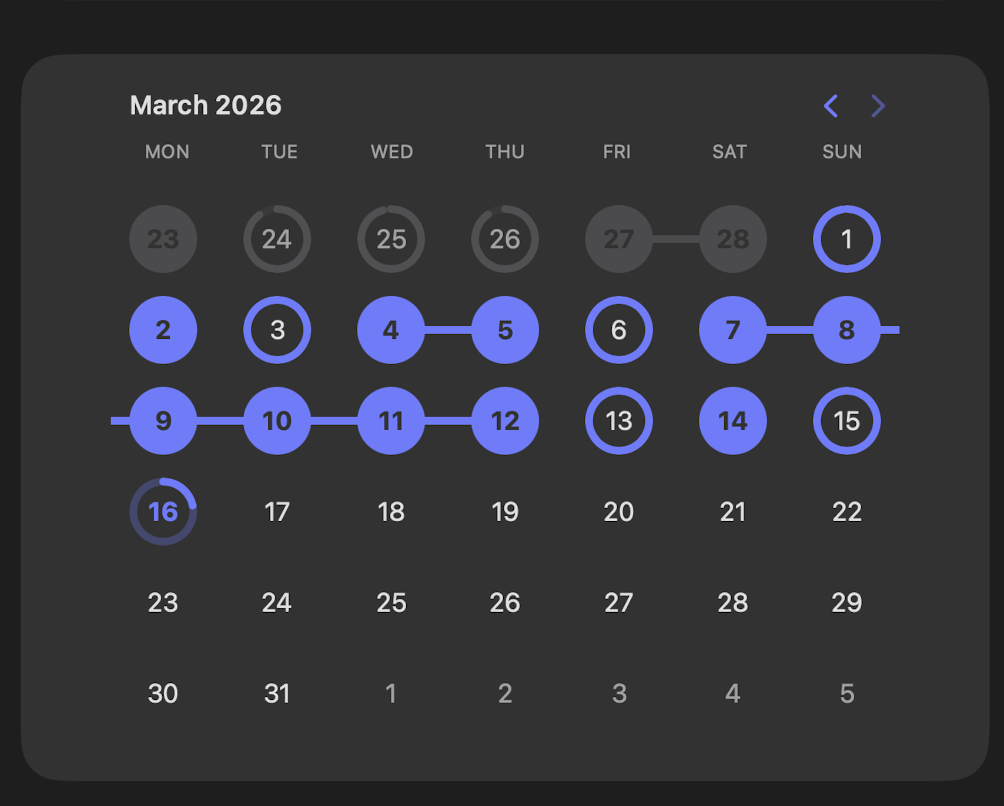Pick next month's trailing day 5

pos(847,693)
